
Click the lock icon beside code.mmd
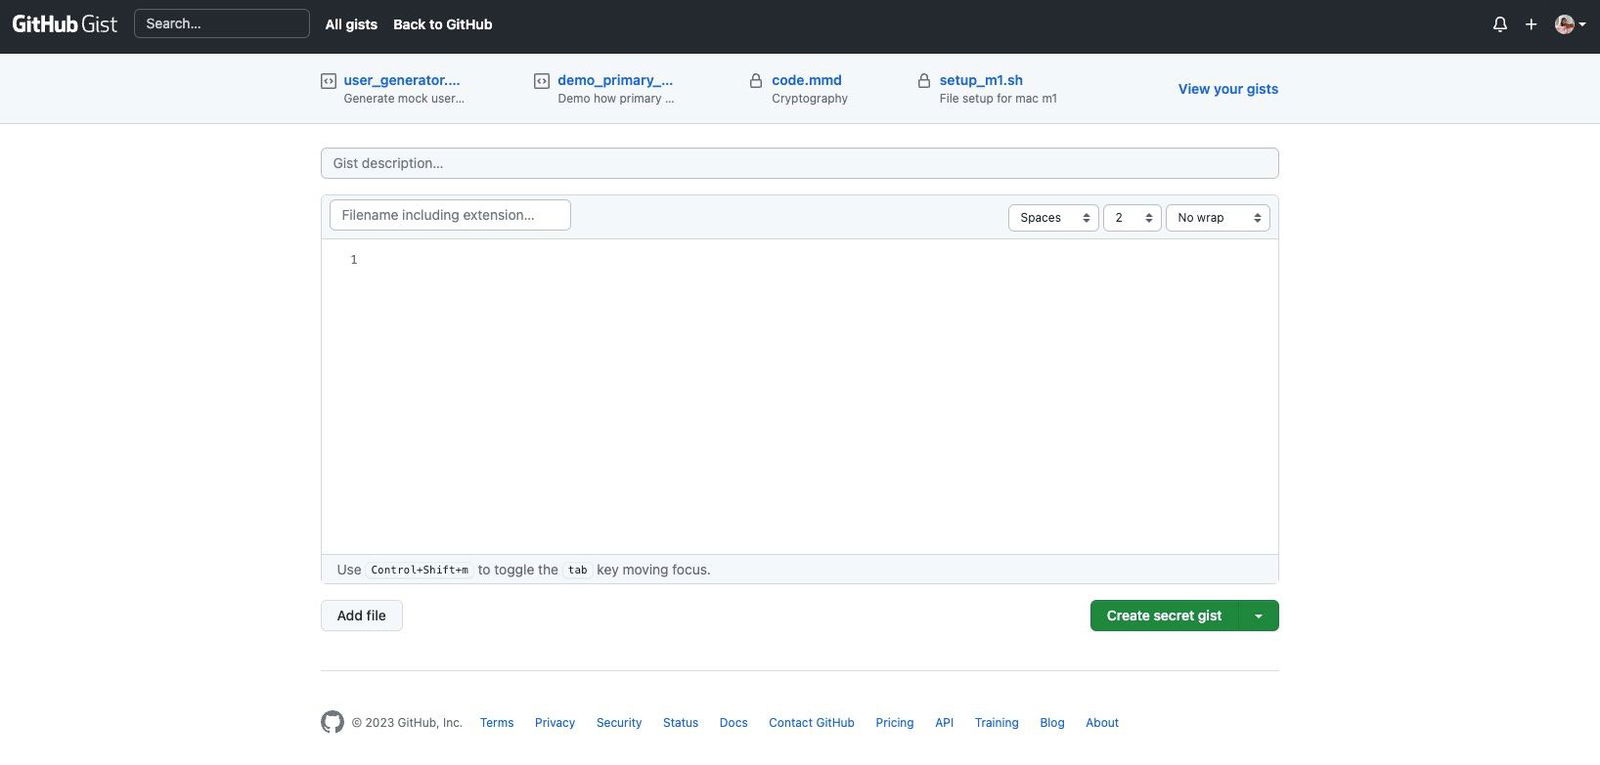756,80
